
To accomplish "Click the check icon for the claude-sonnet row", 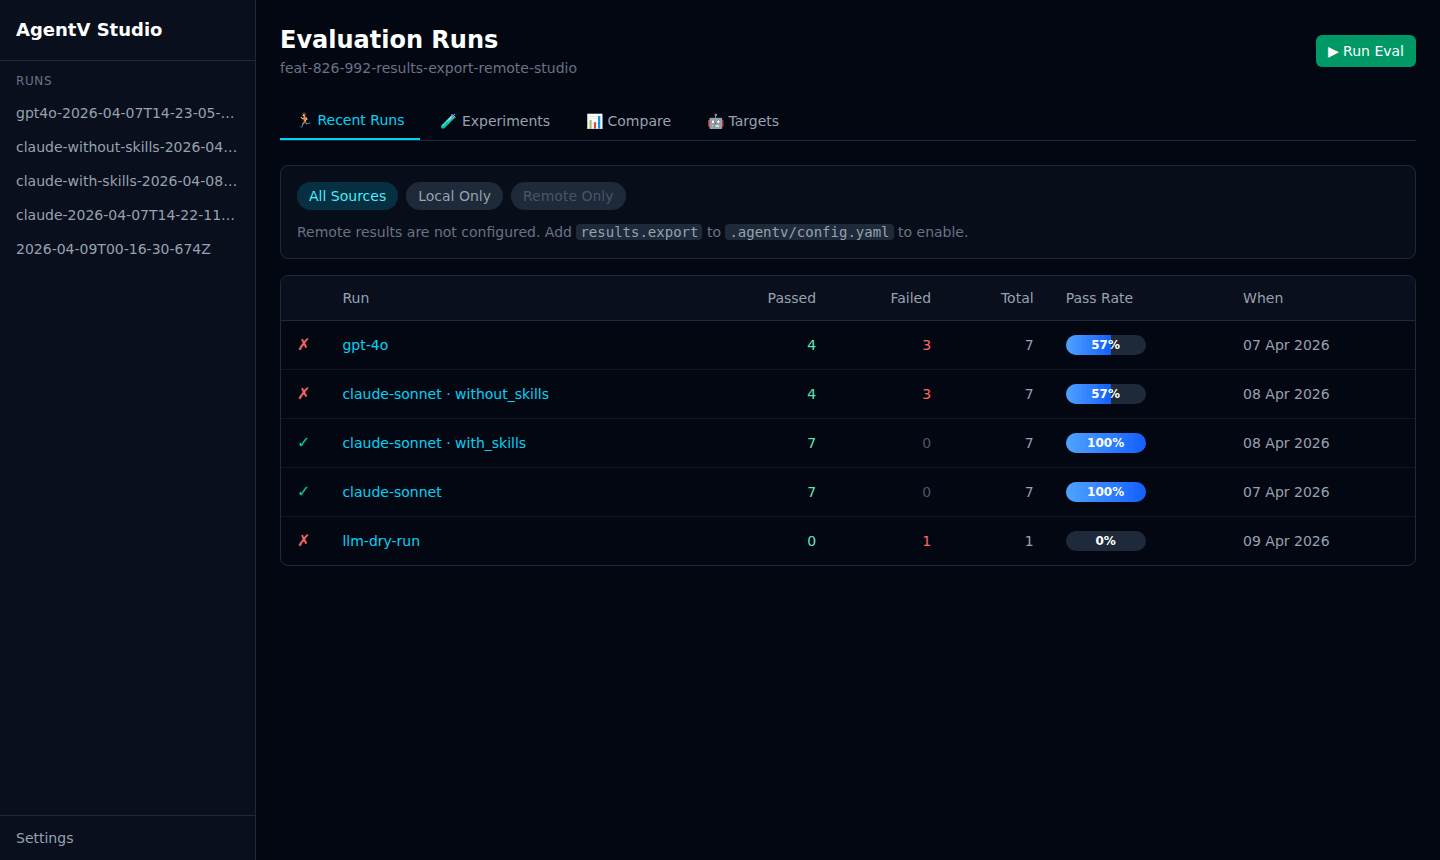I will 304,492.
